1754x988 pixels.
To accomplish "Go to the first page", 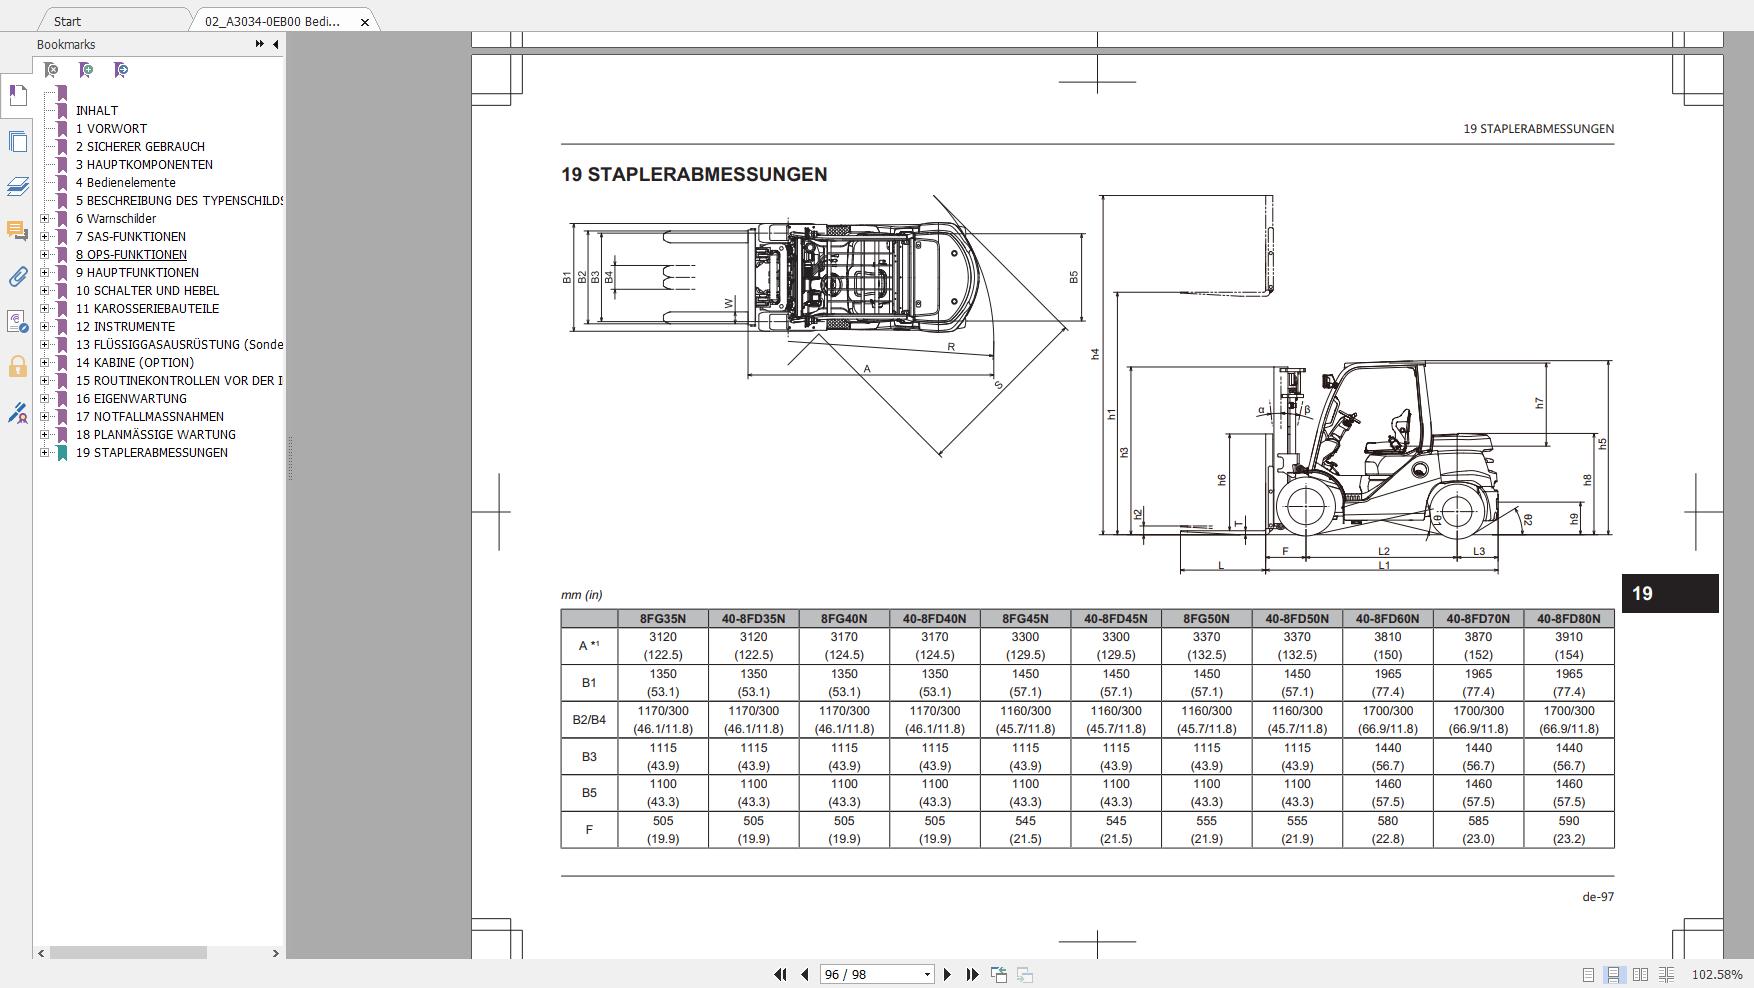I will 780,974.
